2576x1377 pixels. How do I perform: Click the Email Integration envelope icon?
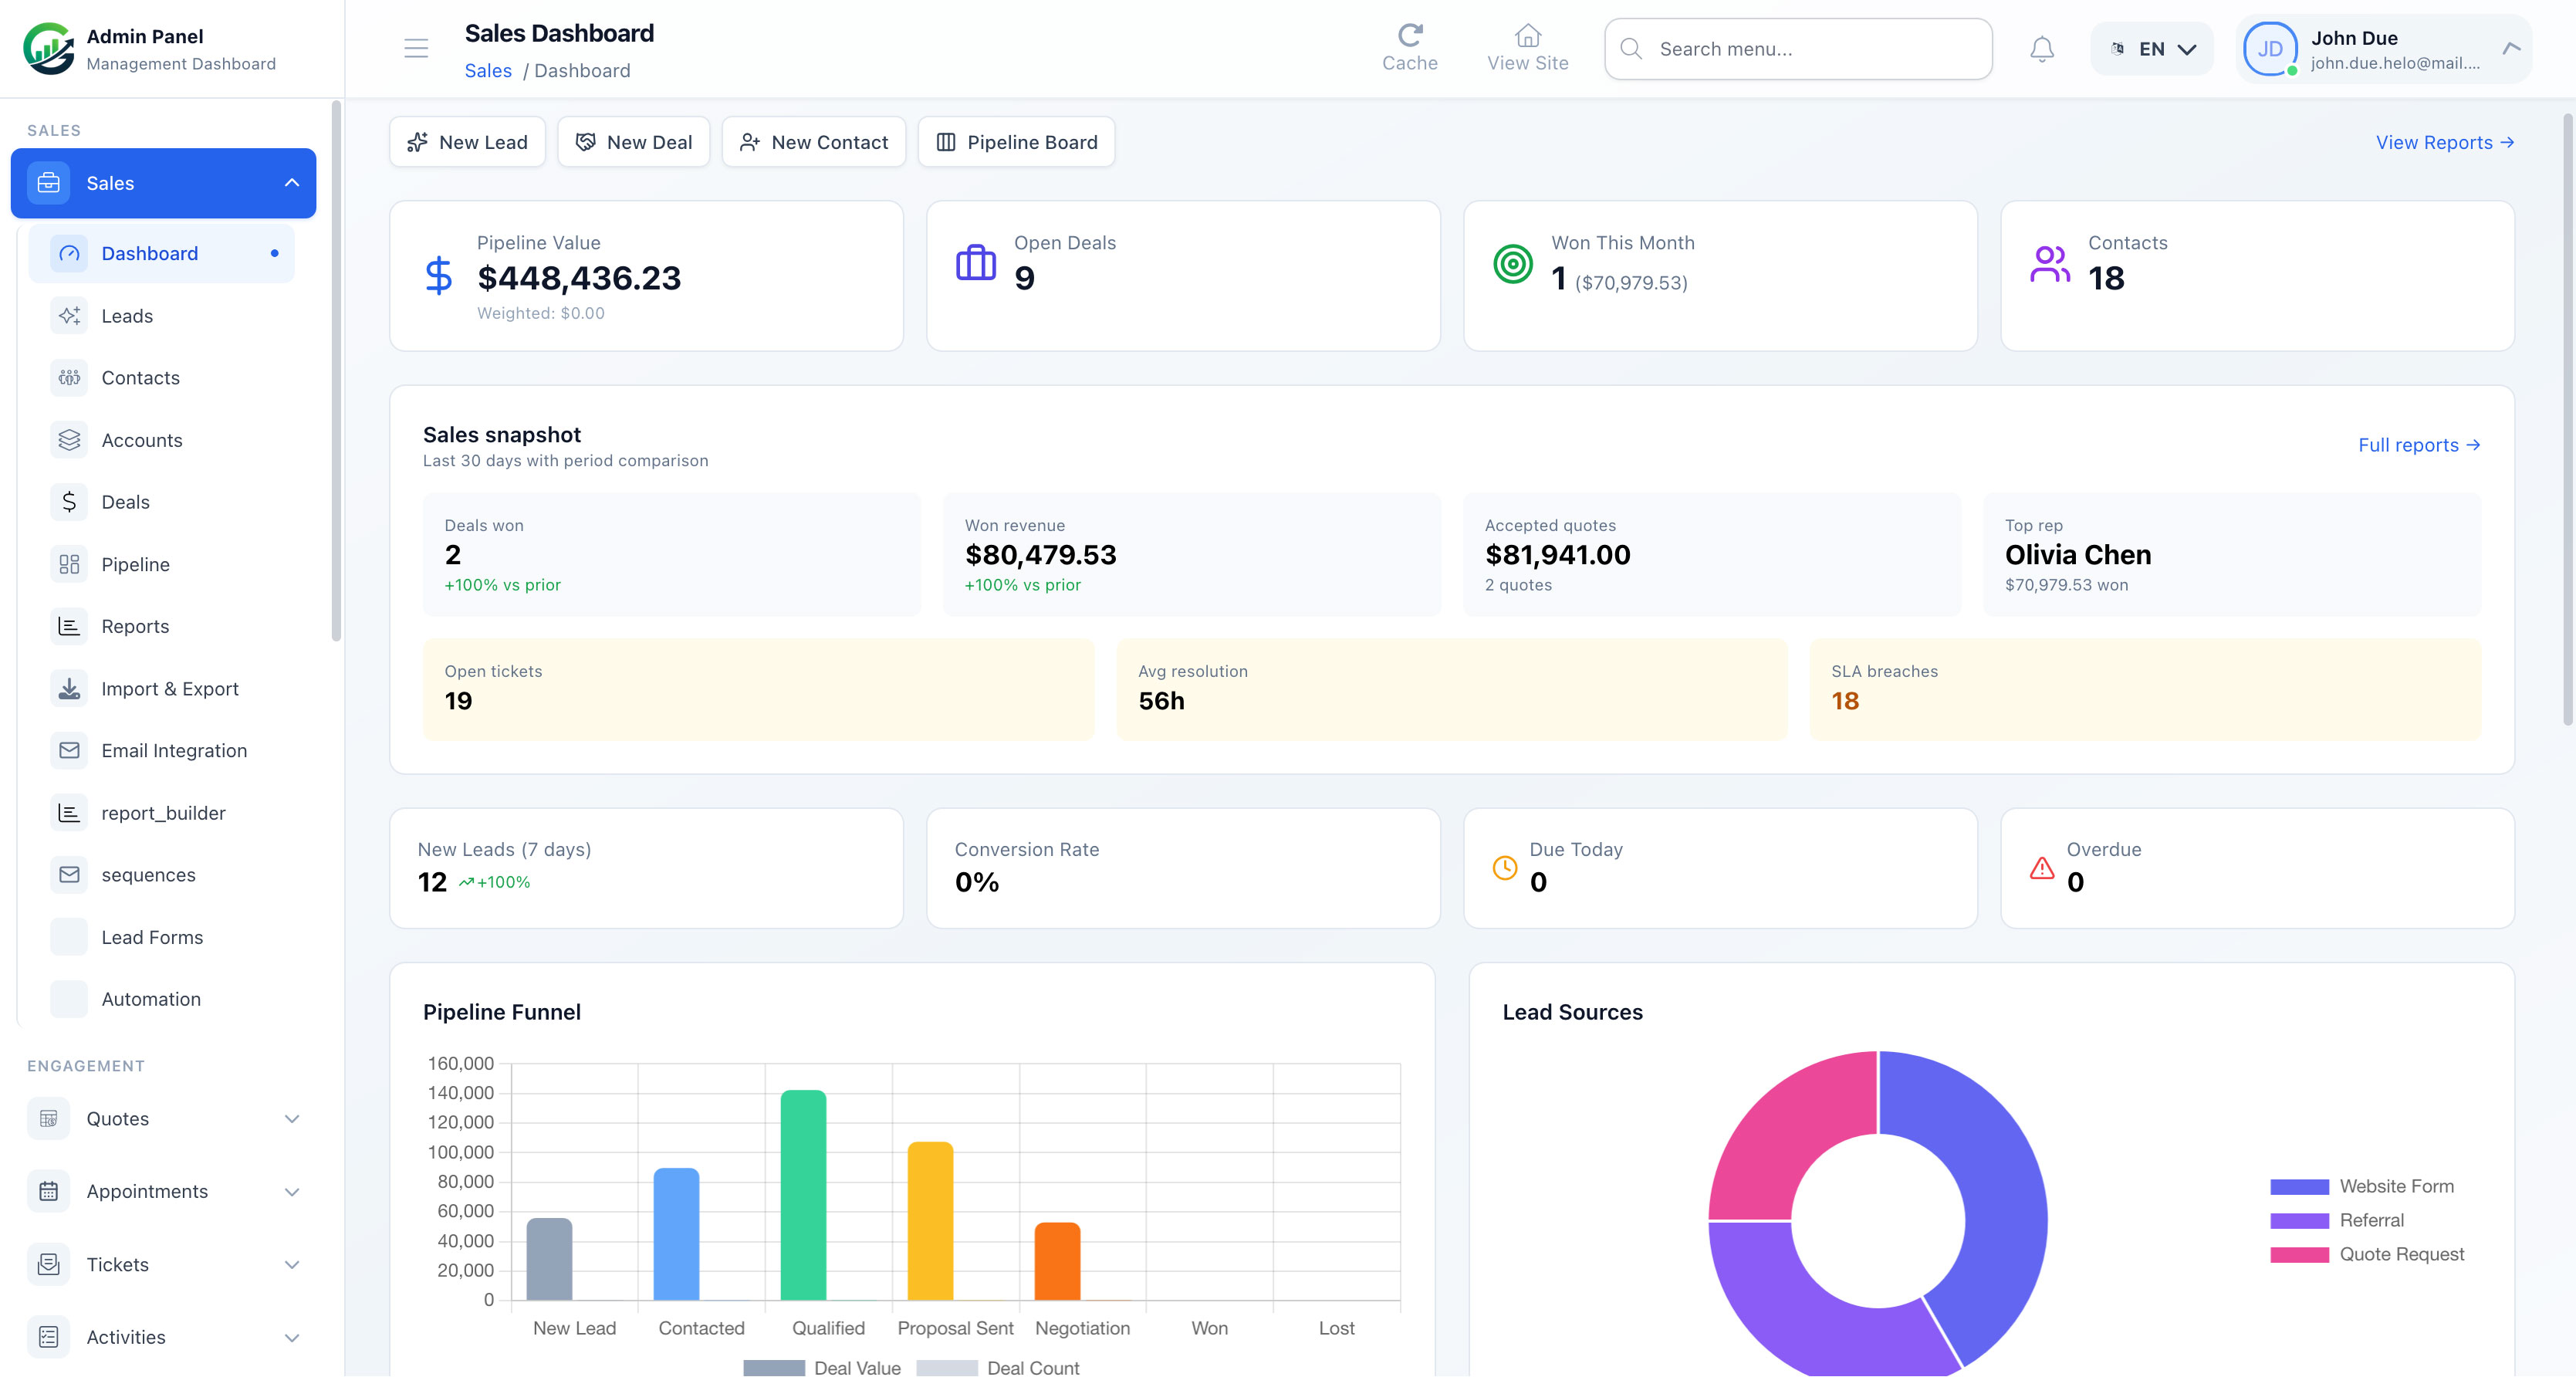[x=69, y=751]
